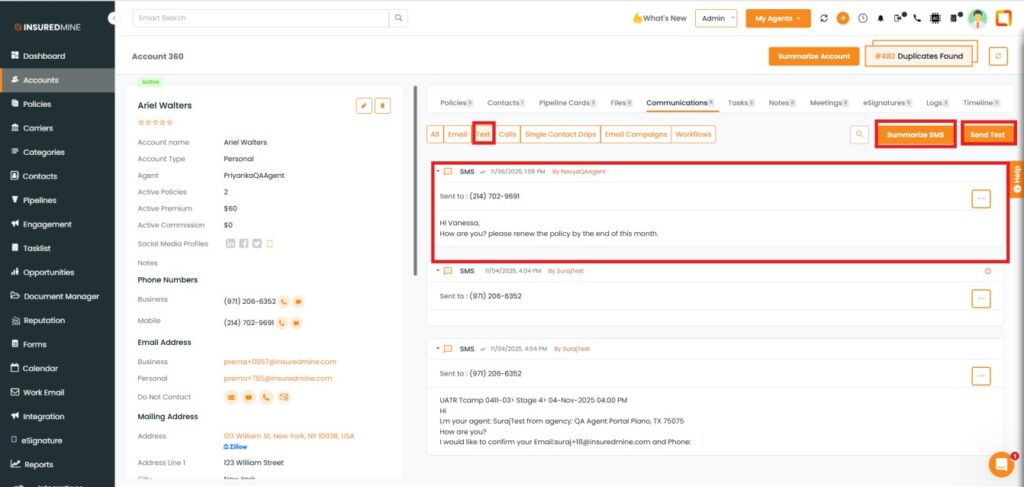The image size is (1024, 487).
Task: Toggle the Do Not Contact phone call icon
Action: [265, 397]
